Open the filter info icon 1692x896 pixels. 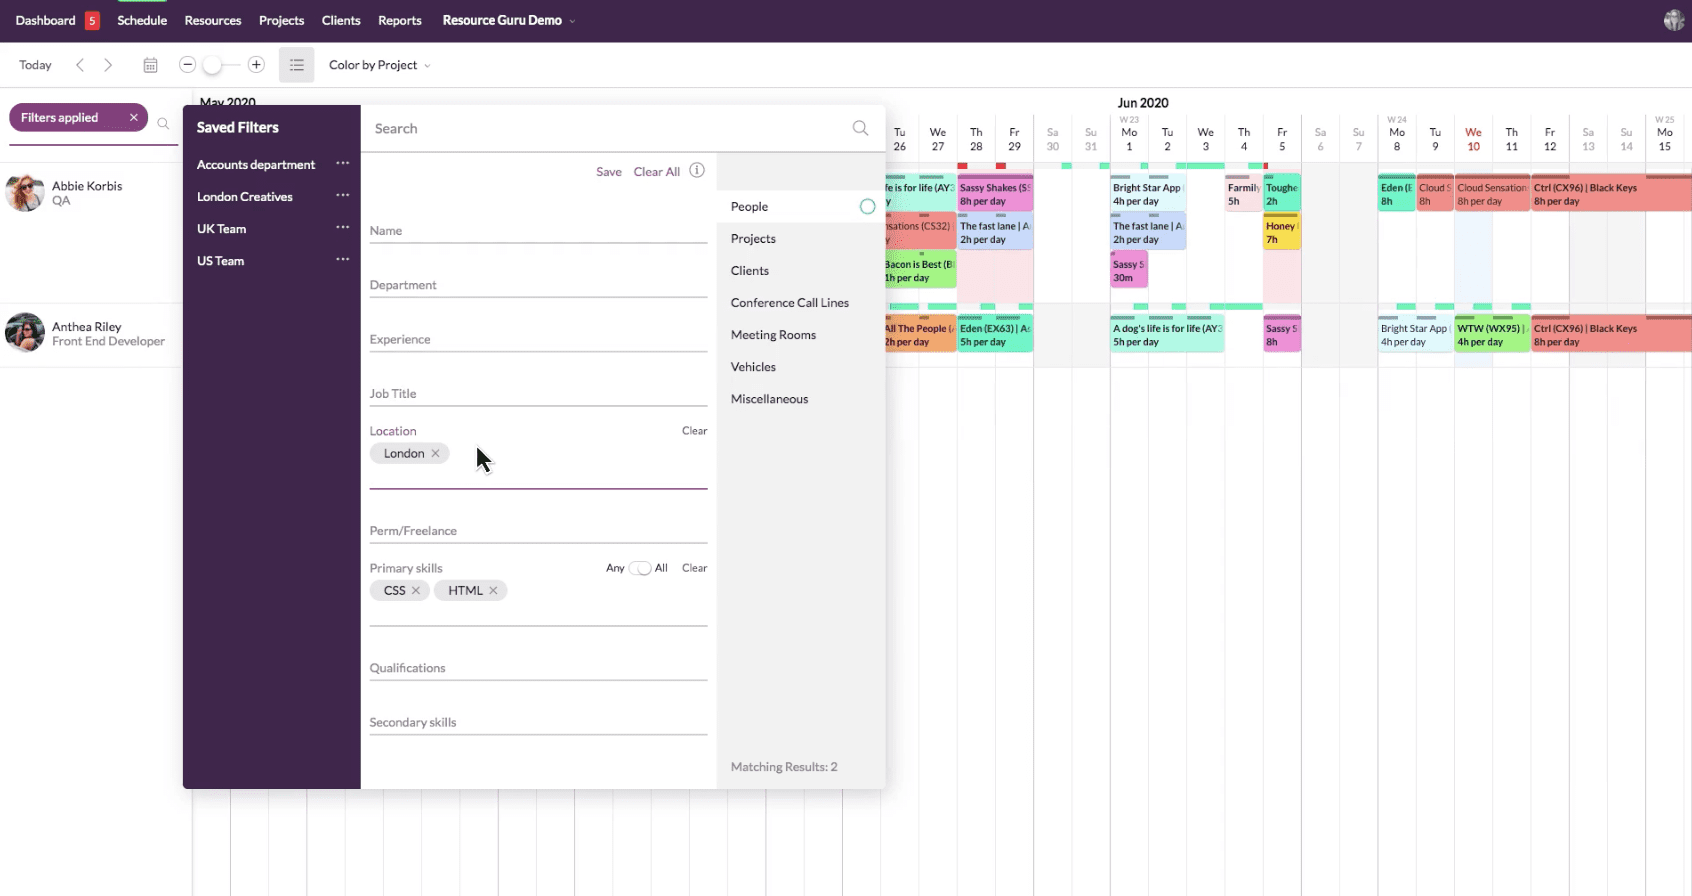pyautogui.click(x=697, y=170)
